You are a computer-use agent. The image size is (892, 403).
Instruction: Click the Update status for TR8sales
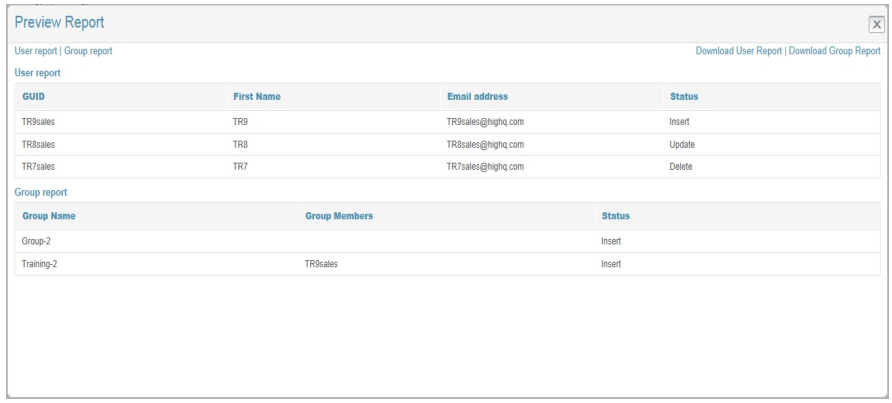[682, 144]
